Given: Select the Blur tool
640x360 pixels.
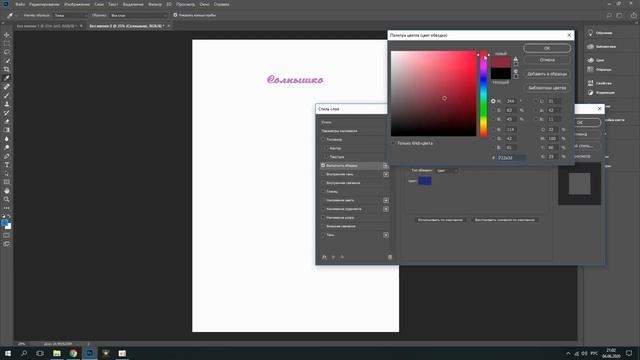Looking at the screenshot, I should click(7, 138).
